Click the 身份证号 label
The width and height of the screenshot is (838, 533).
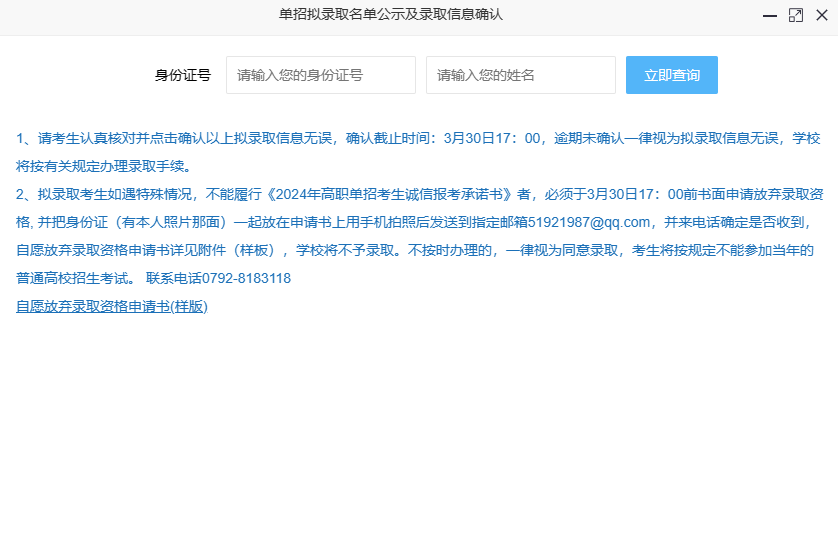pos(183,75)
